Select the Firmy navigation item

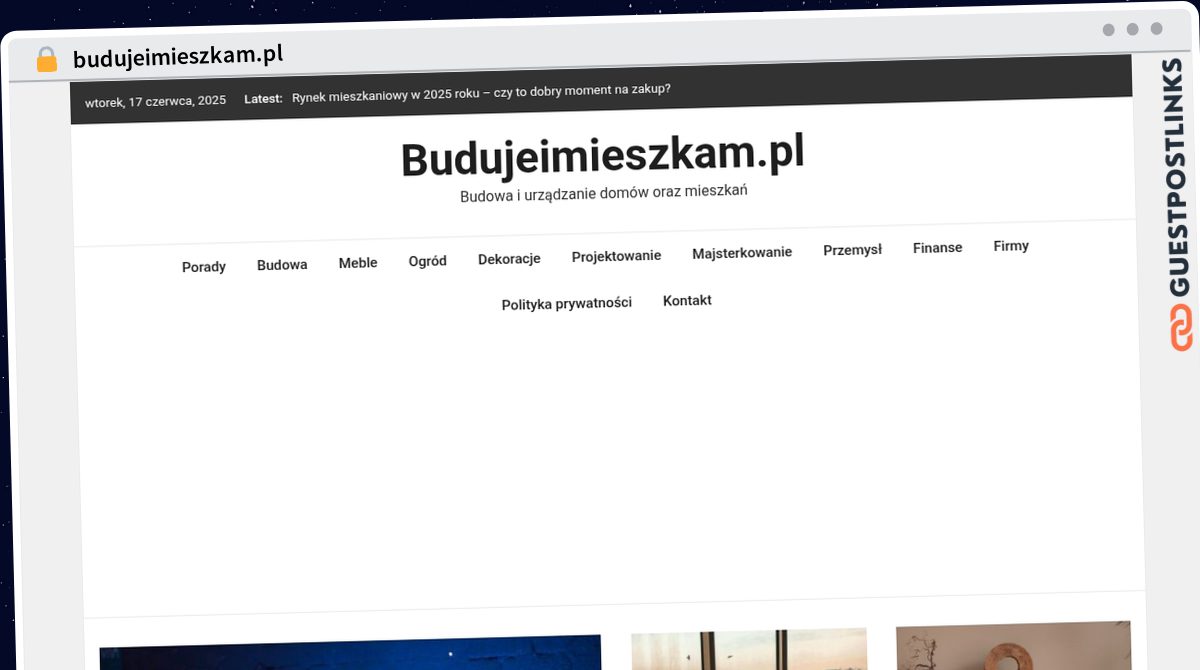[1010, 245]
